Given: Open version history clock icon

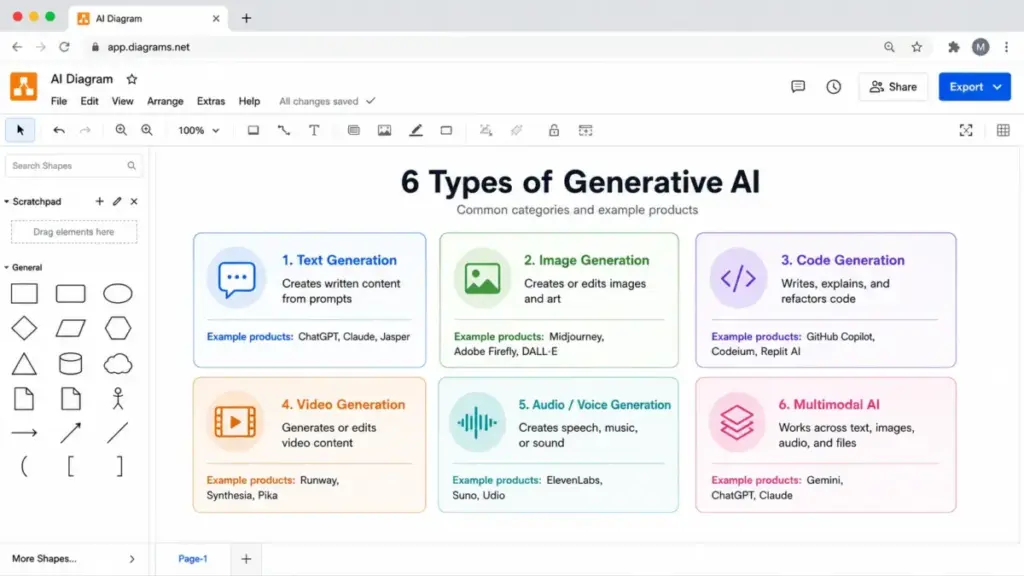Looking at the screenshot, I should pyautogui.click(x=833, y=86).
